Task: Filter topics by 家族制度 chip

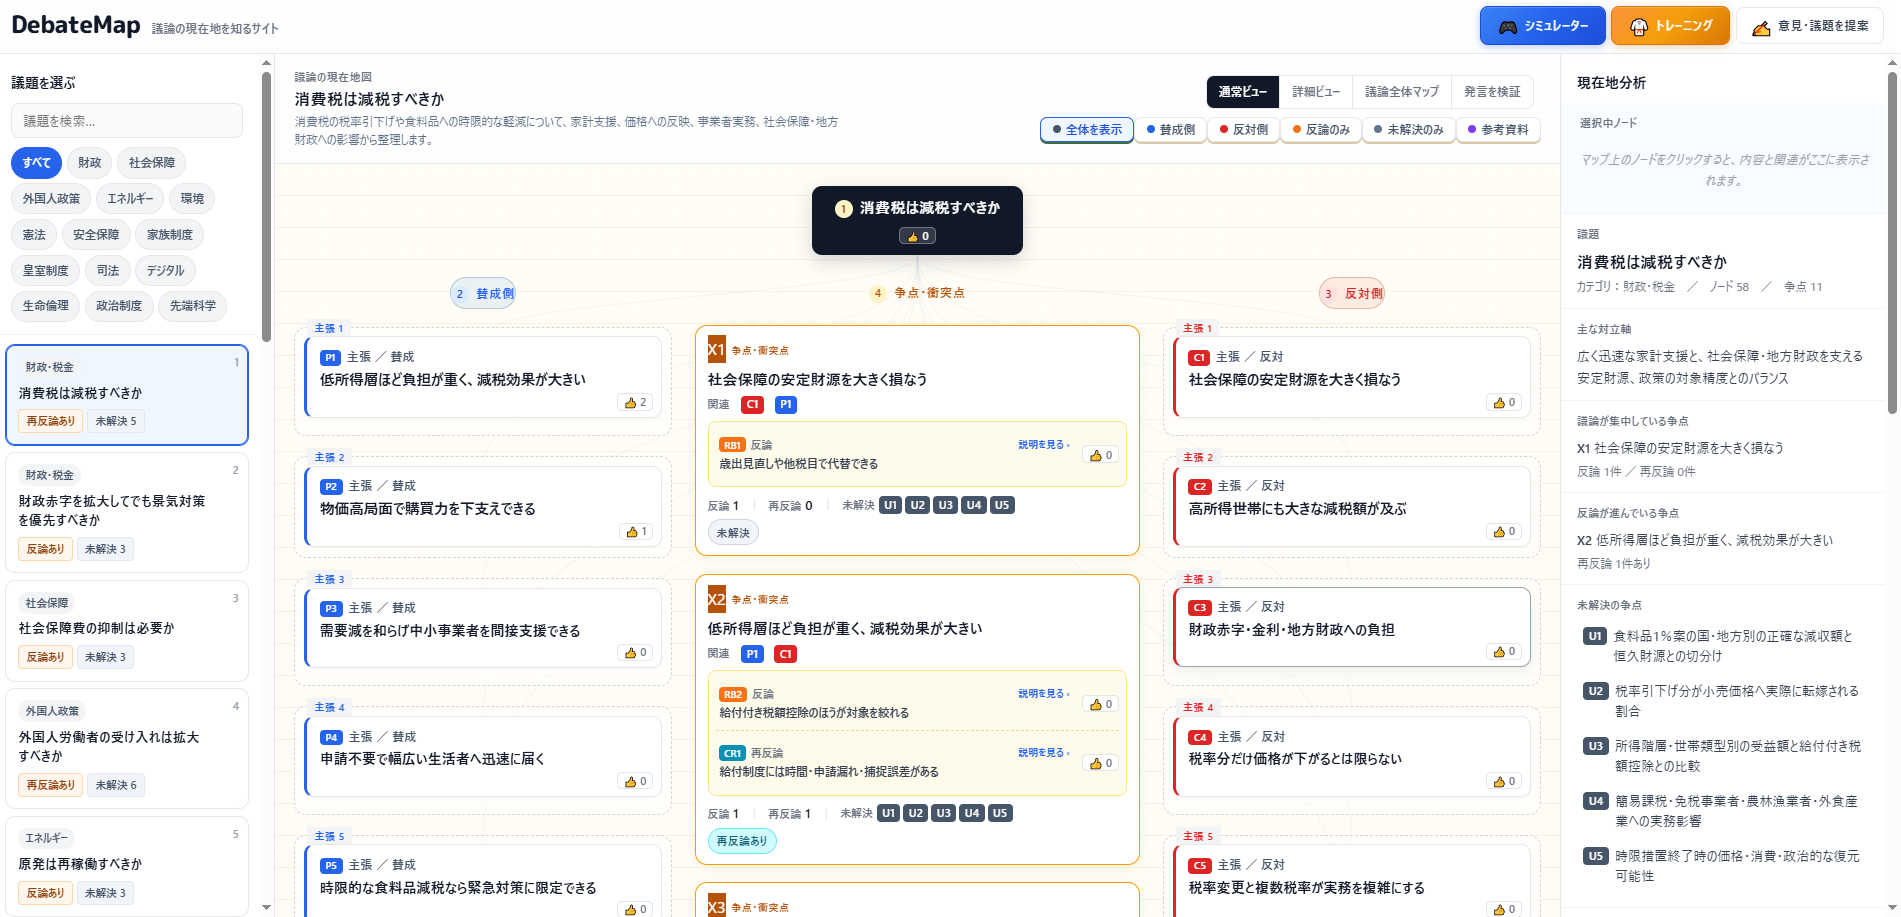Action: click(x=170, y=235)
